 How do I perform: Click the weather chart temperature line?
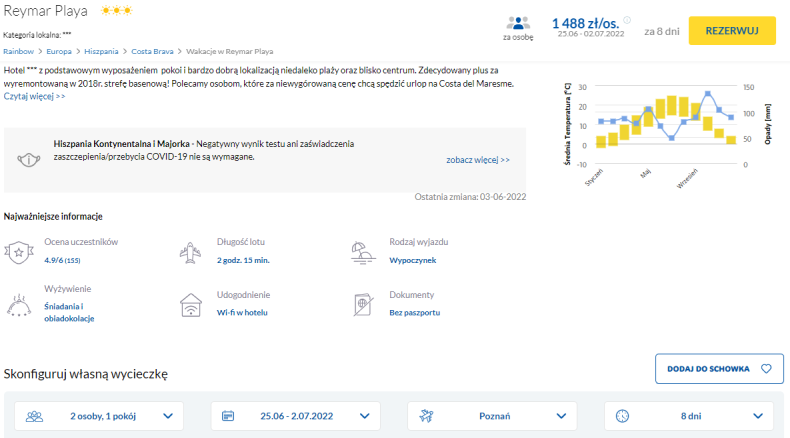click(x=666, y=115)
